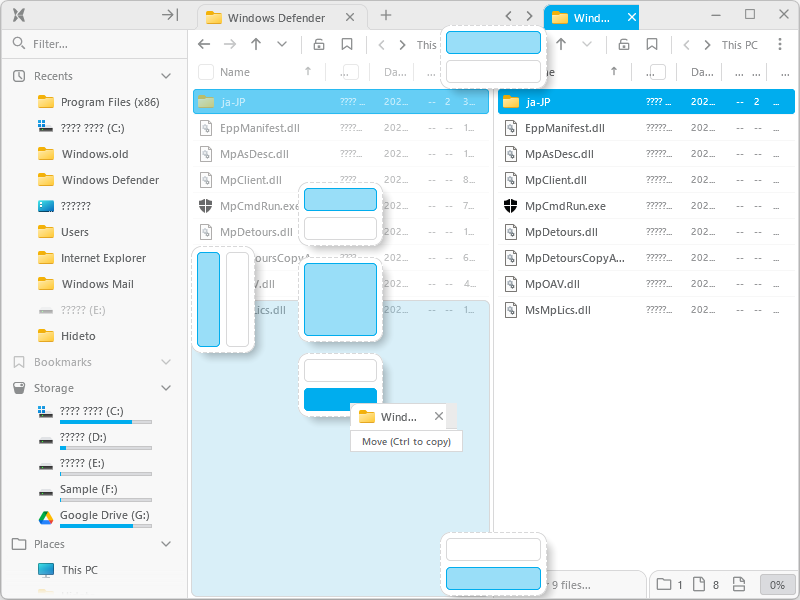Click the right pane breadcrumb left arrow
This screenshot has width=800, height=600.
coord(686,45)
